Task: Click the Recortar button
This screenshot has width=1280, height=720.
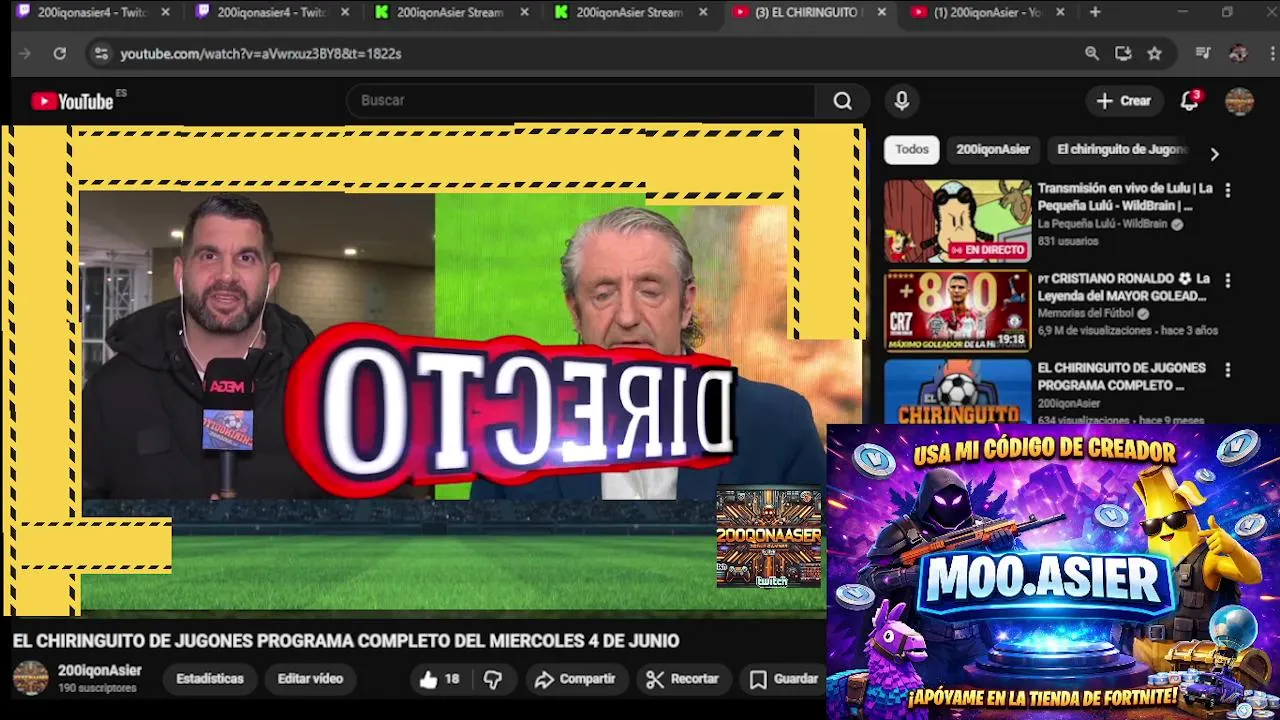Action: click(x=683, y=679)
